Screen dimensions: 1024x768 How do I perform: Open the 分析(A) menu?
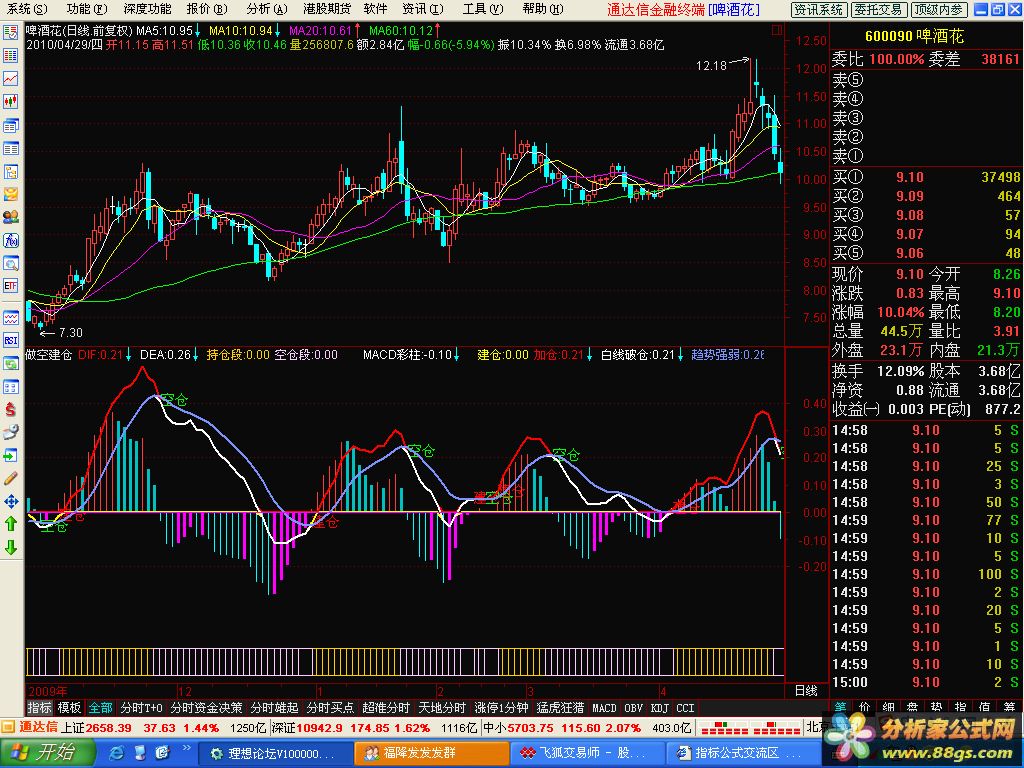[266, 9]
